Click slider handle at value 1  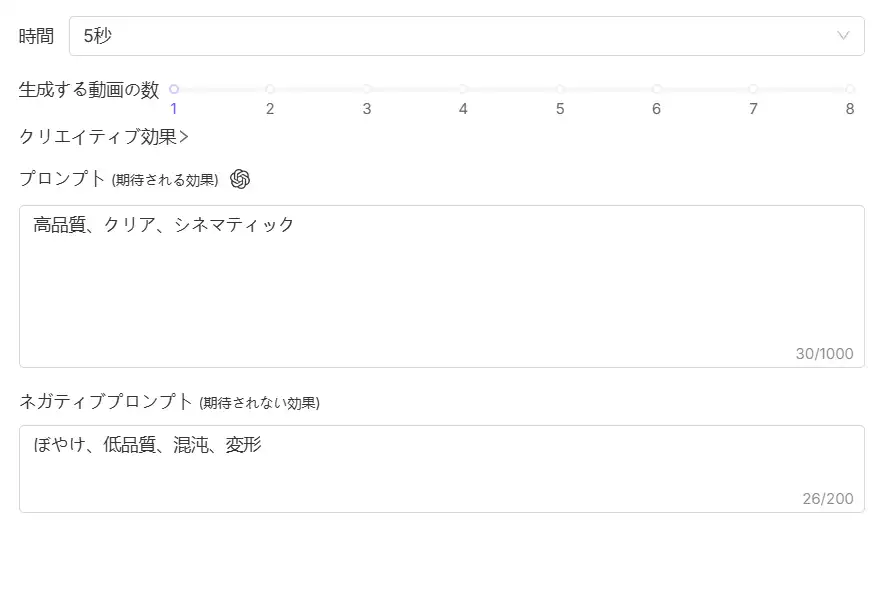[x=174, y=89]
